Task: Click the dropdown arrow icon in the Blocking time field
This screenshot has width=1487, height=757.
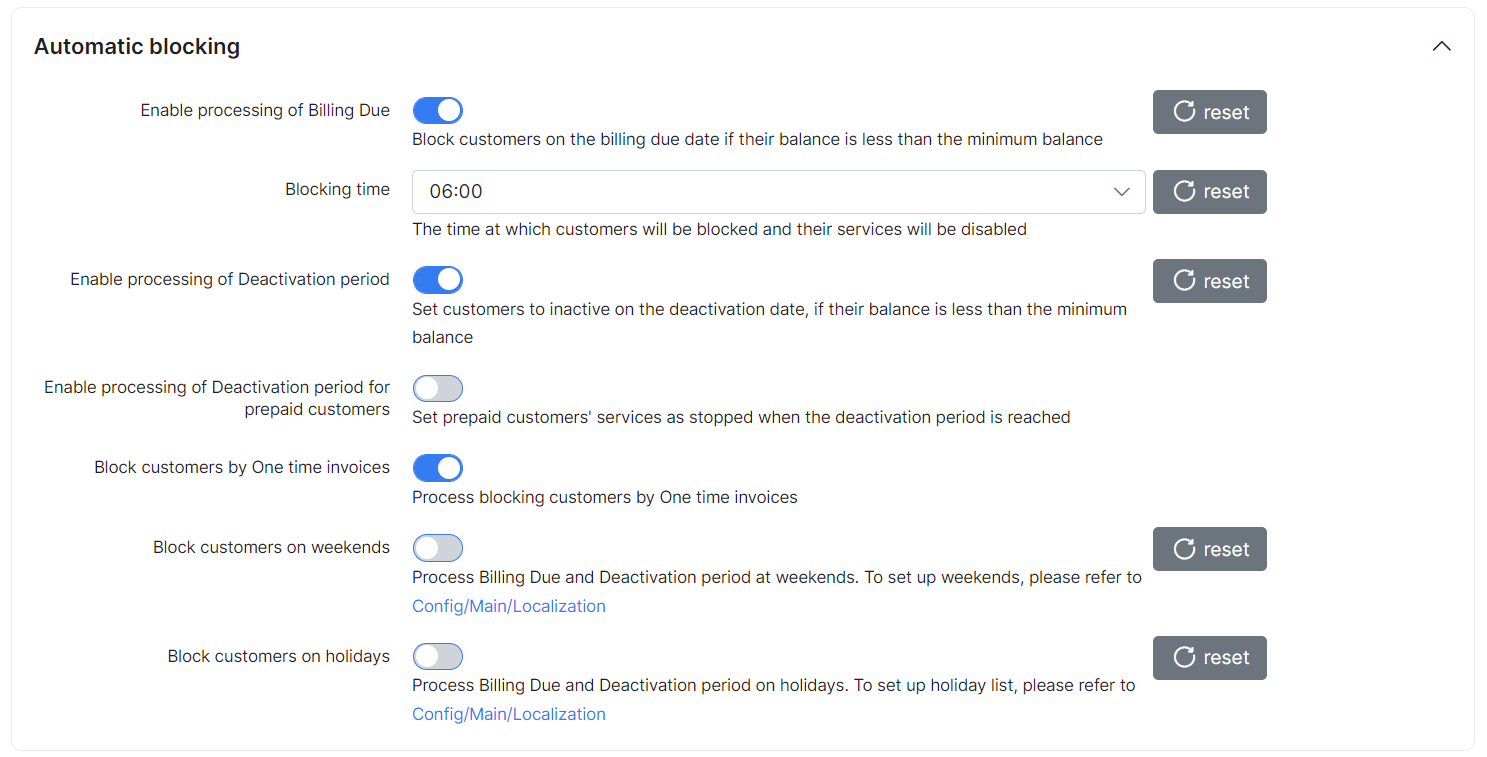Action: coord(1121,191)
